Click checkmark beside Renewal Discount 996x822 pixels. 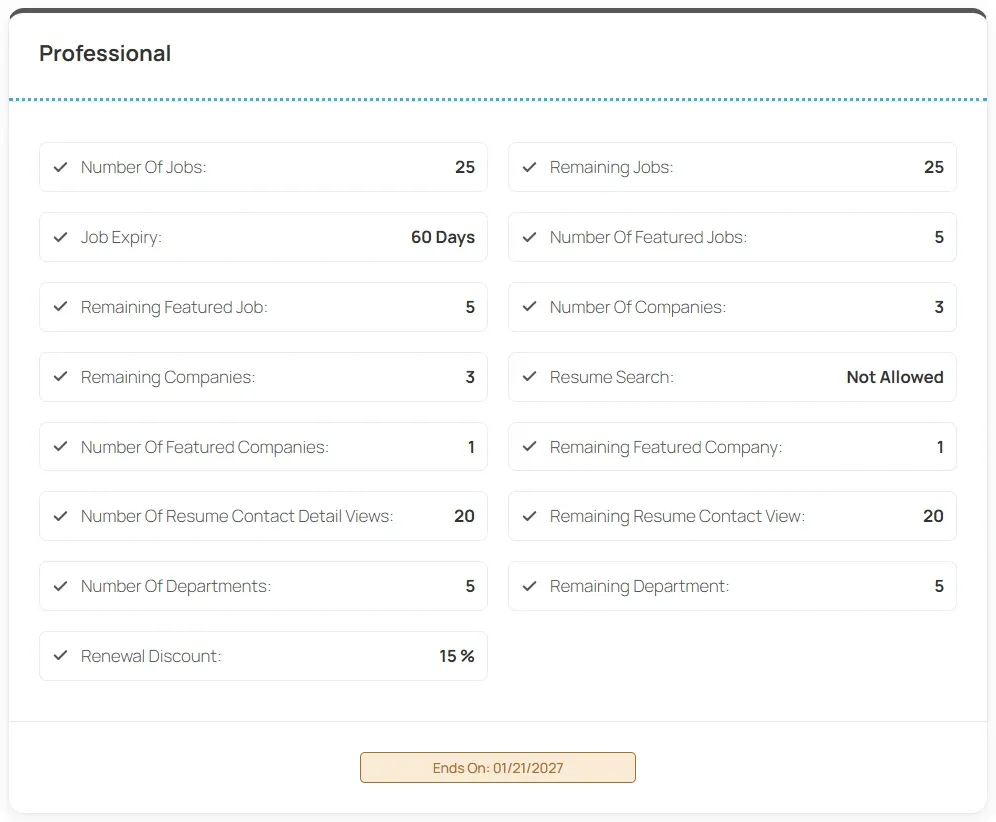[60, 656]
